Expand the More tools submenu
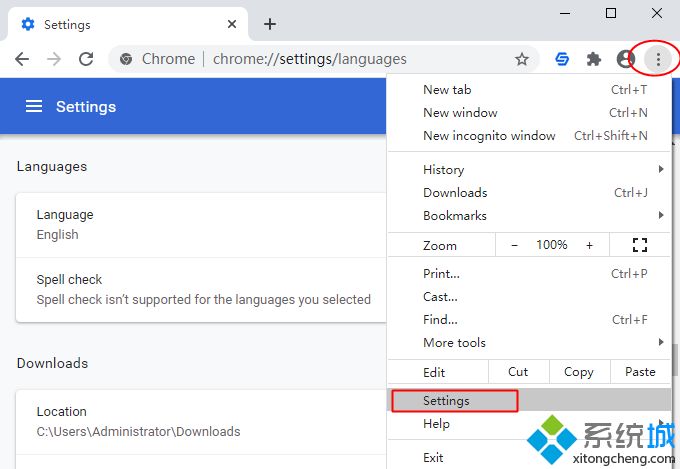This screenshot has height=469, width=680. coord(529,343)
